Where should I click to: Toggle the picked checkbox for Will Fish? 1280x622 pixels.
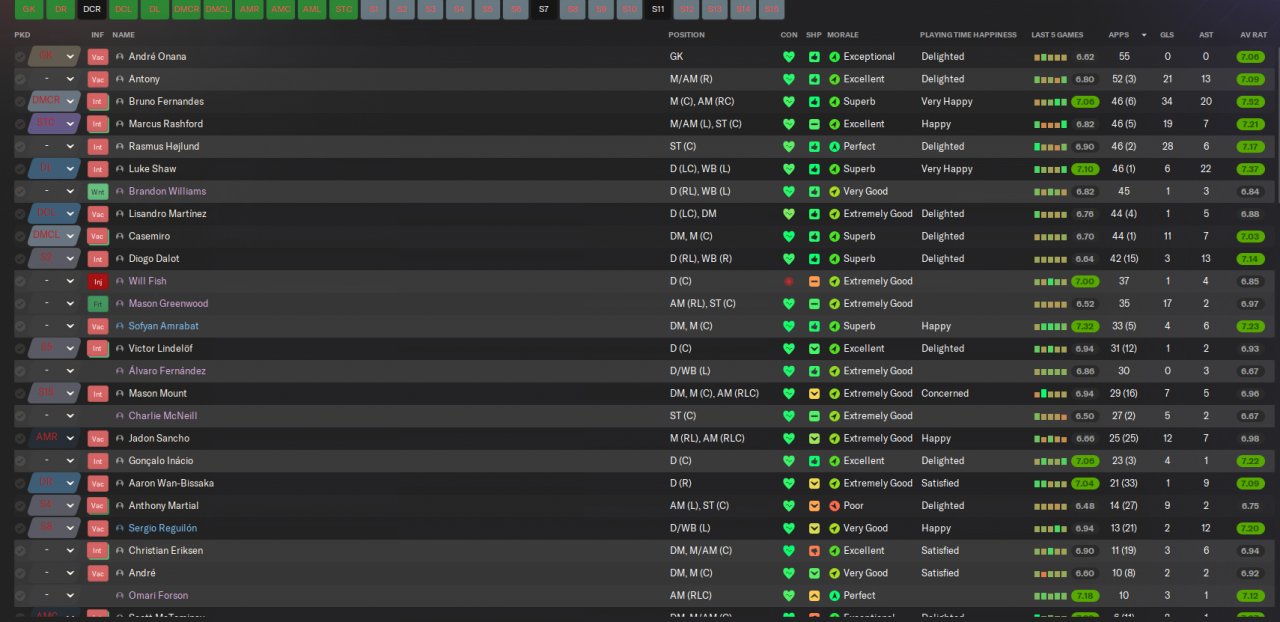pyautogui.click(x=20, y=282)
